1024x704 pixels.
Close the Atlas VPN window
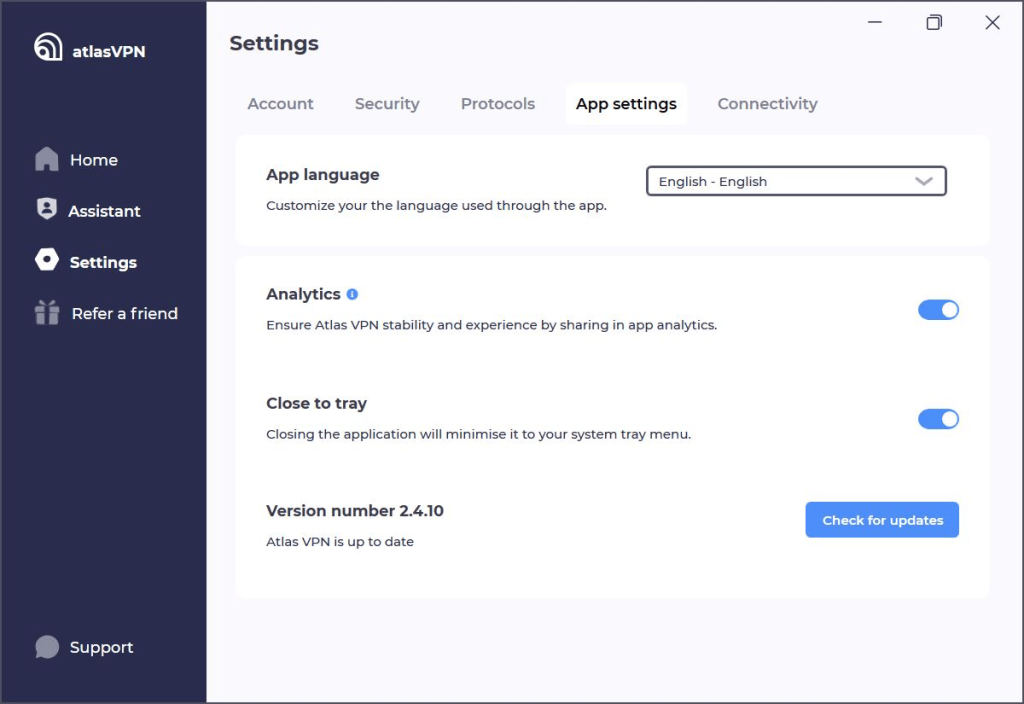(992, 22)
